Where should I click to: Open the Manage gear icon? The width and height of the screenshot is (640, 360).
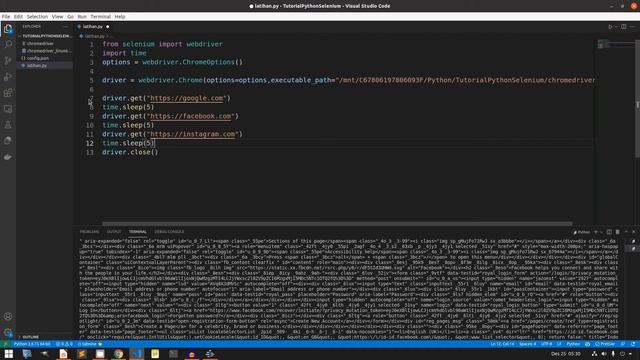click(x=8, y=333)
